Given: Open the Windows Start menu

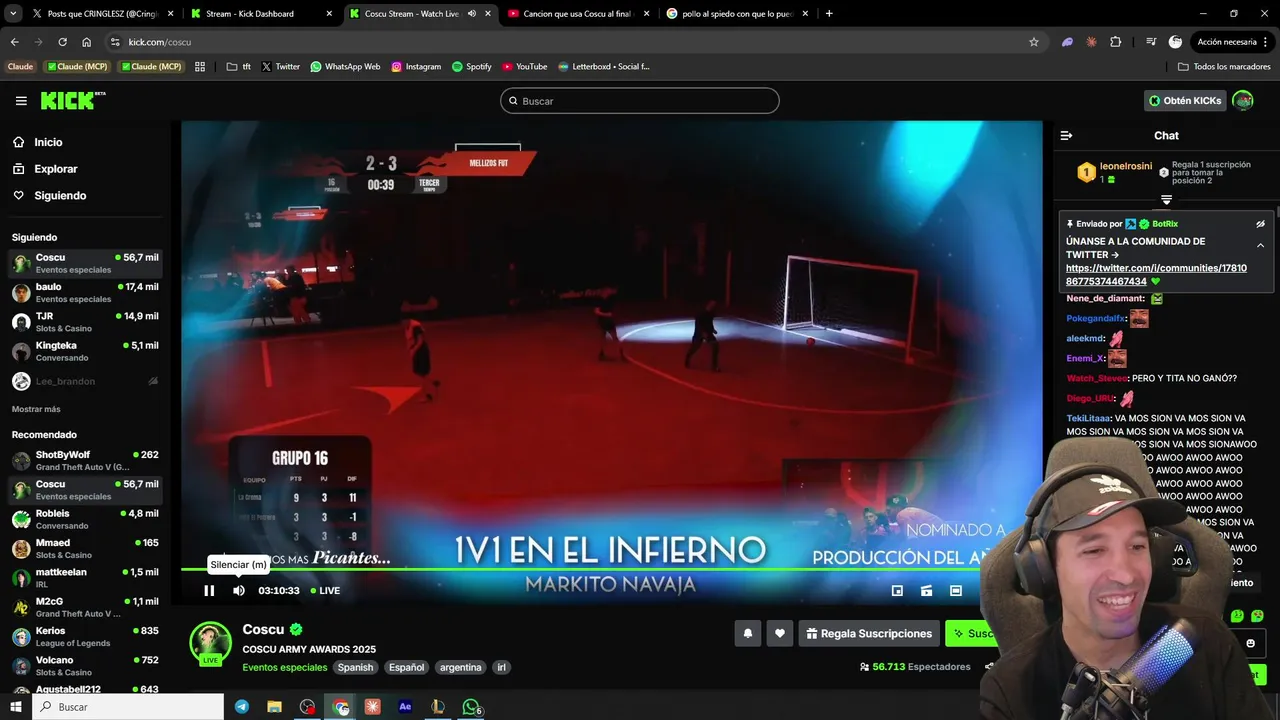Looking at the screenshot, I should [15, 707].
